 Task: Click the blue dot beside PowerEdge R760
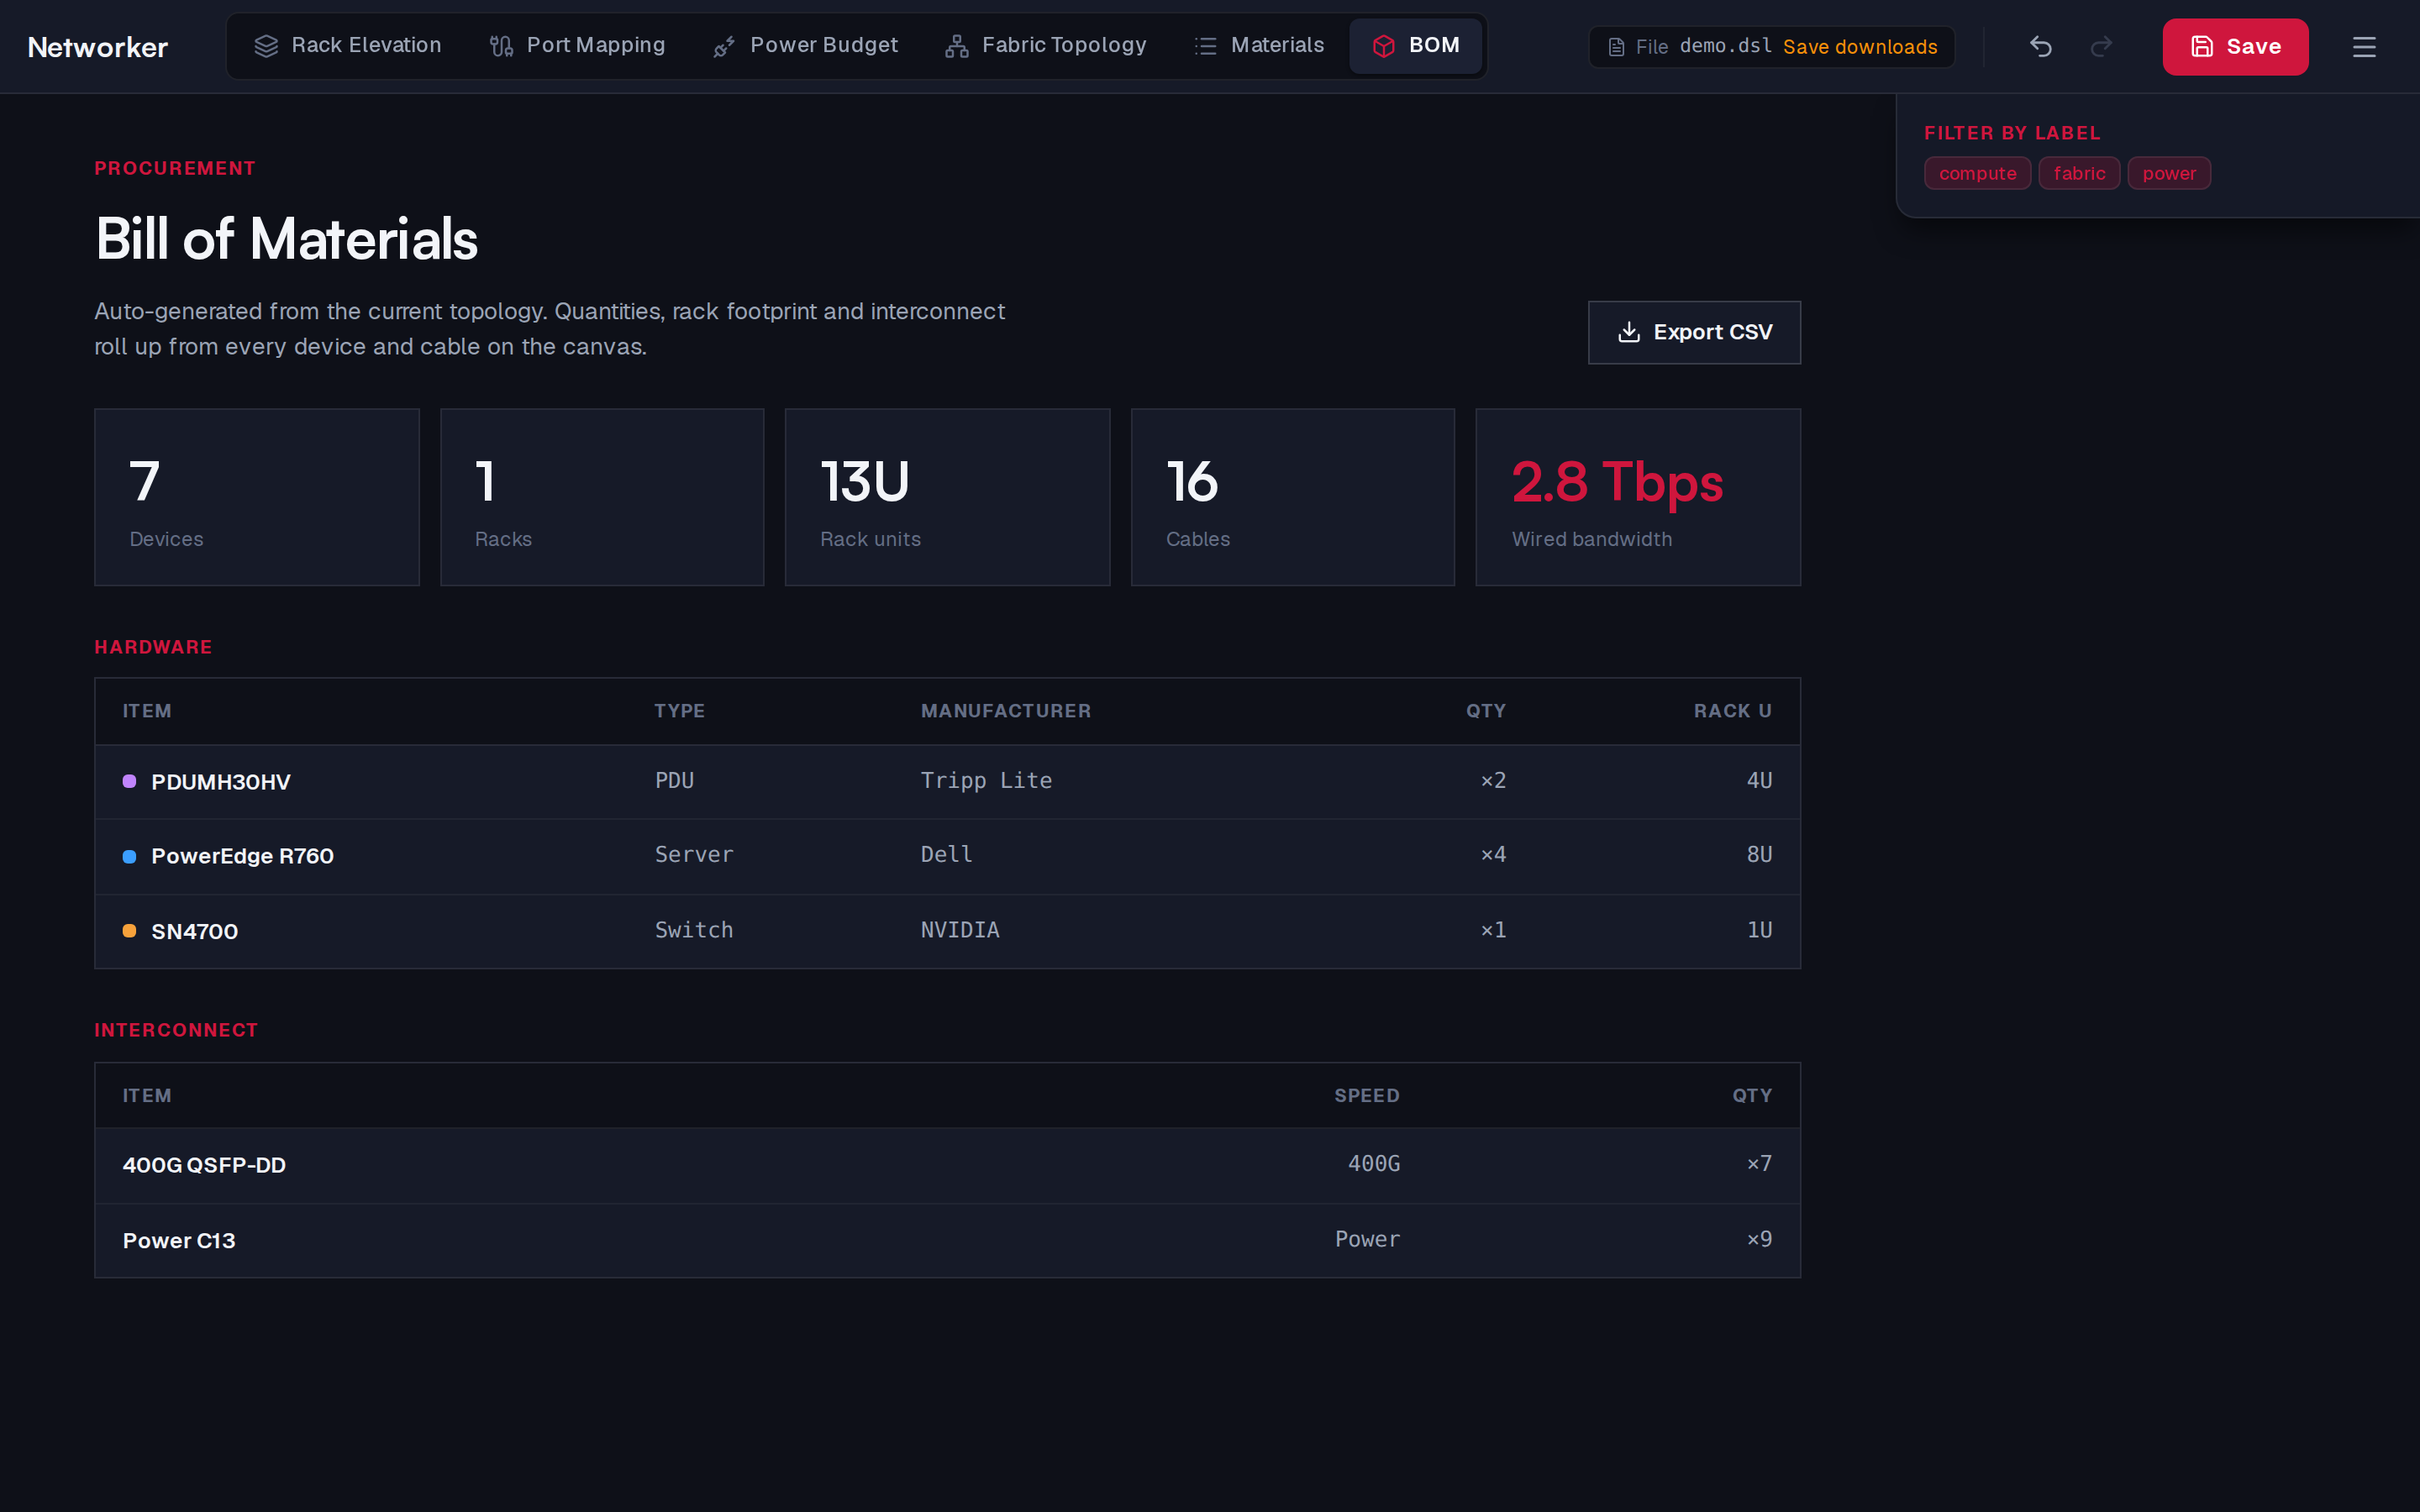[129, 856]
